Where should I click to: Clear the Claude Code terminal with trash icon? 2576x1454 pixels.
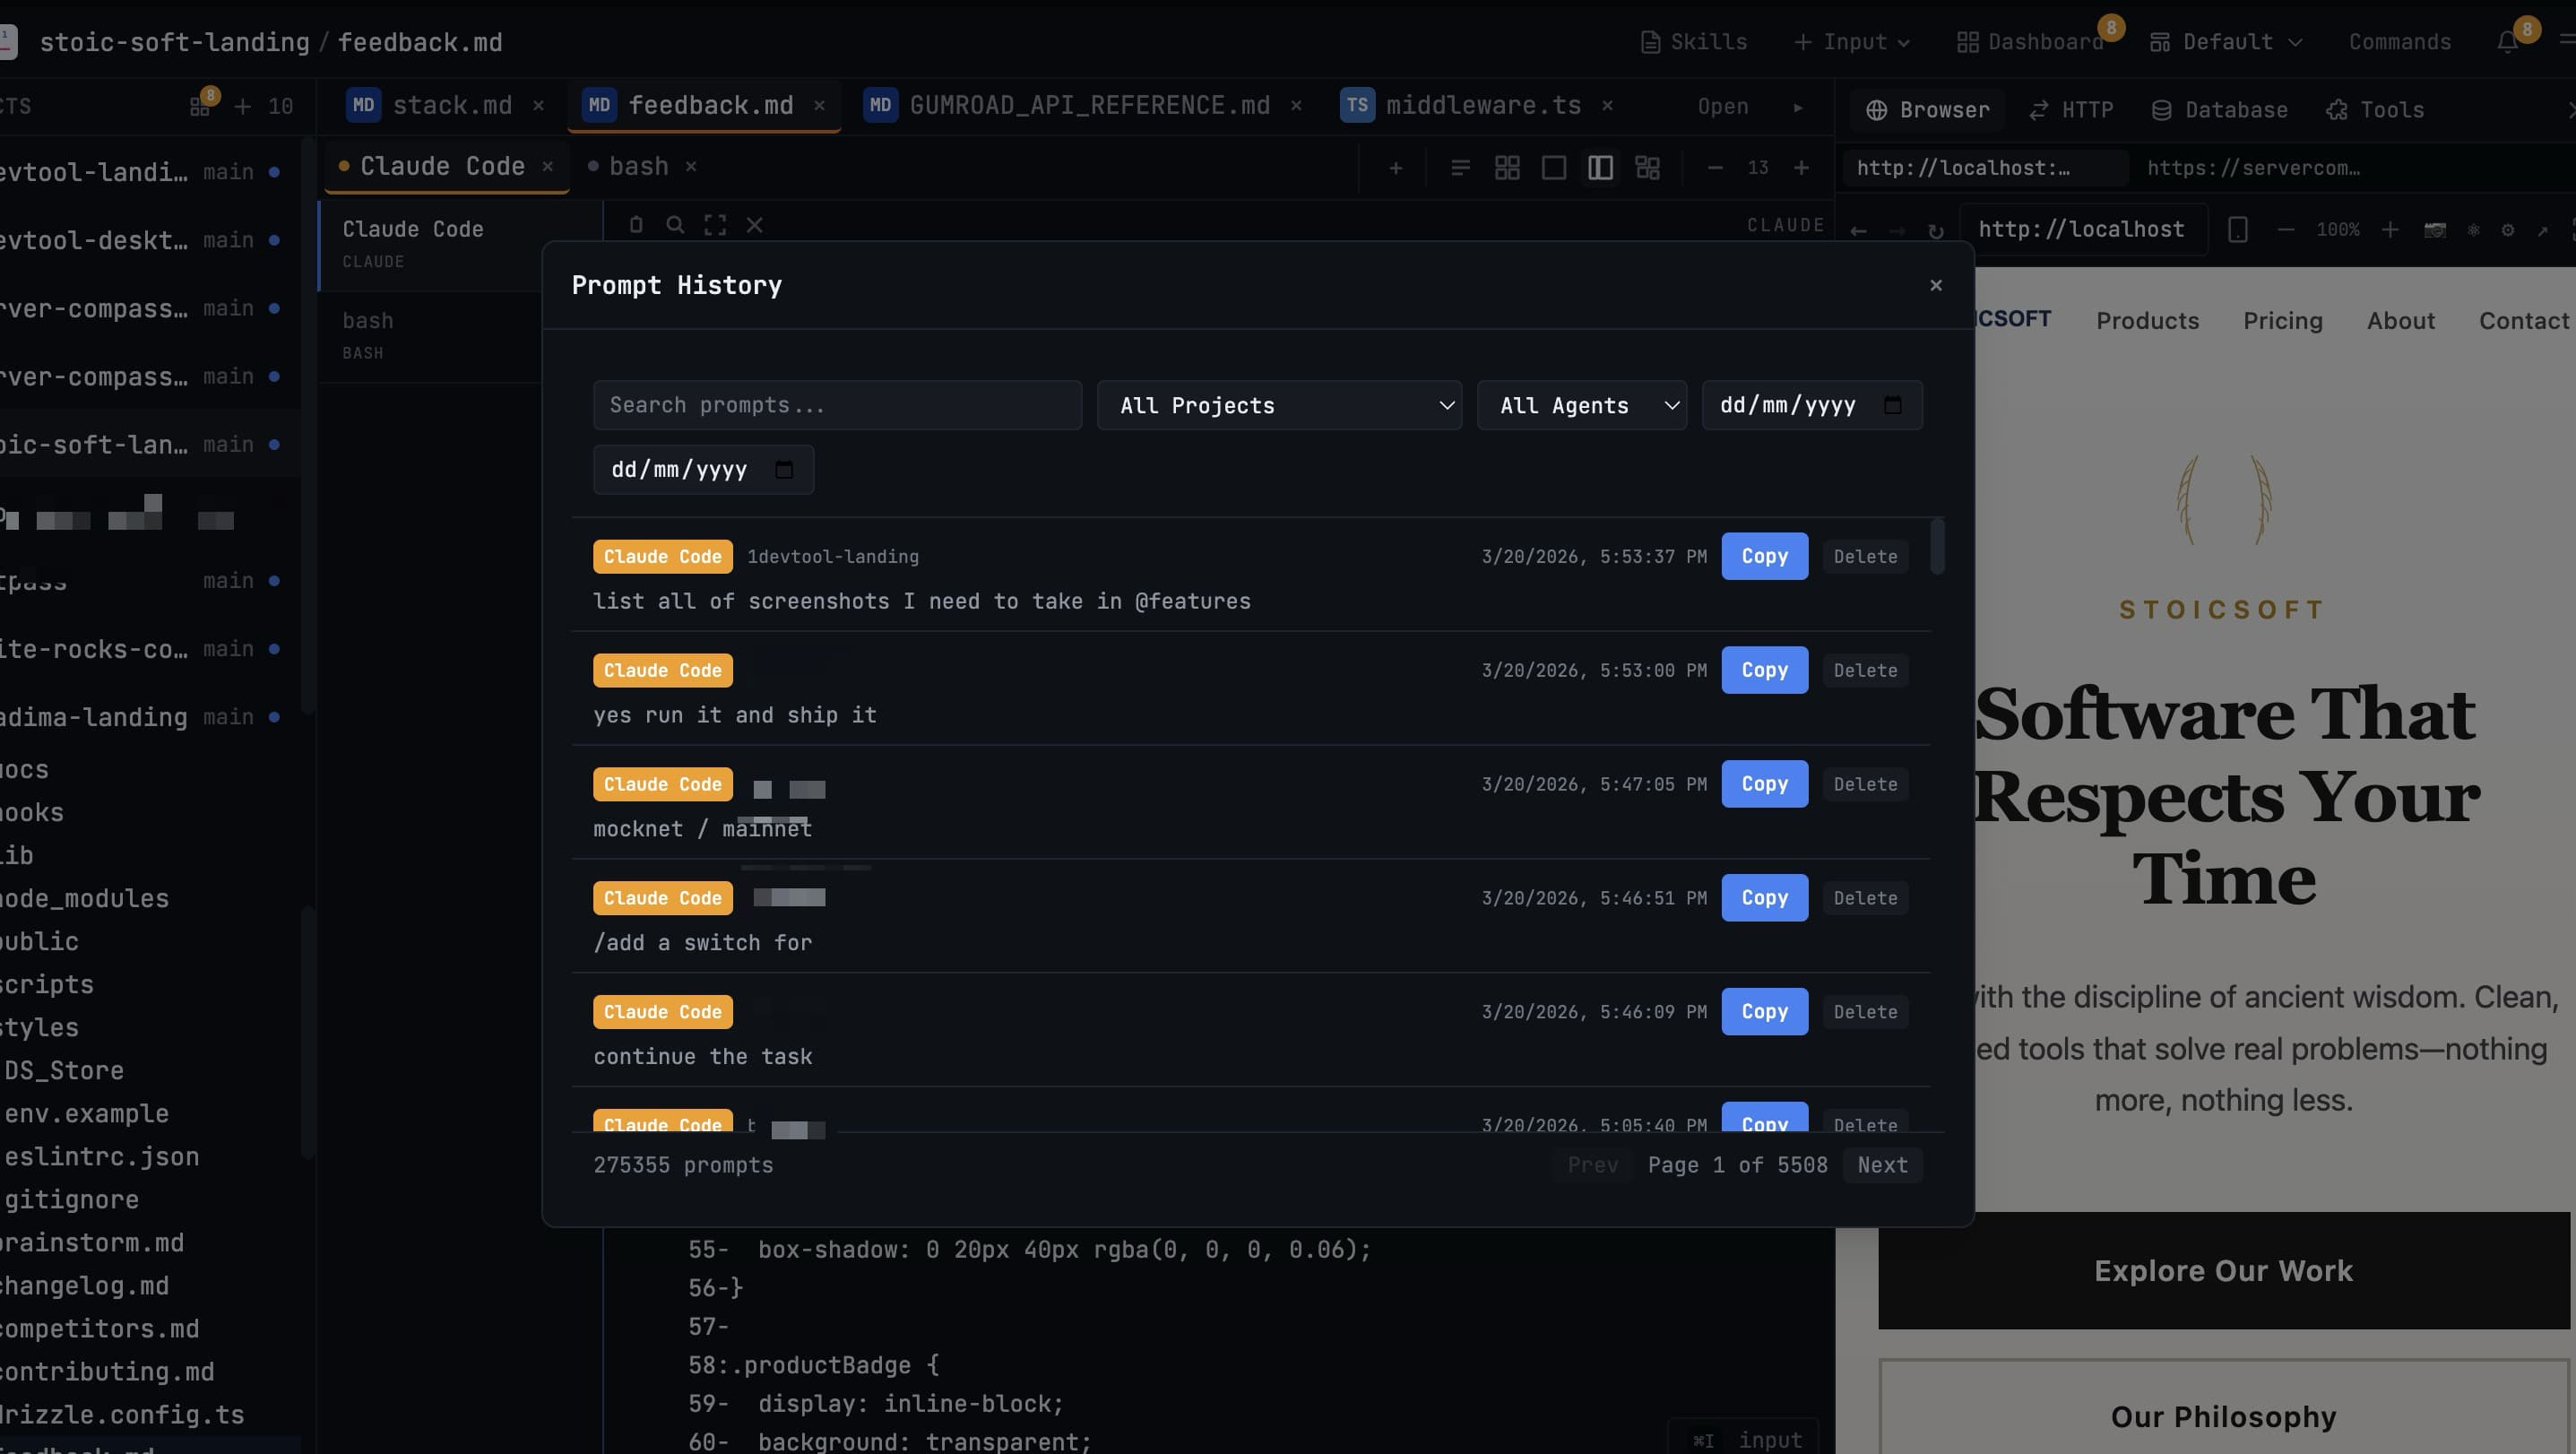click(637, 224)
